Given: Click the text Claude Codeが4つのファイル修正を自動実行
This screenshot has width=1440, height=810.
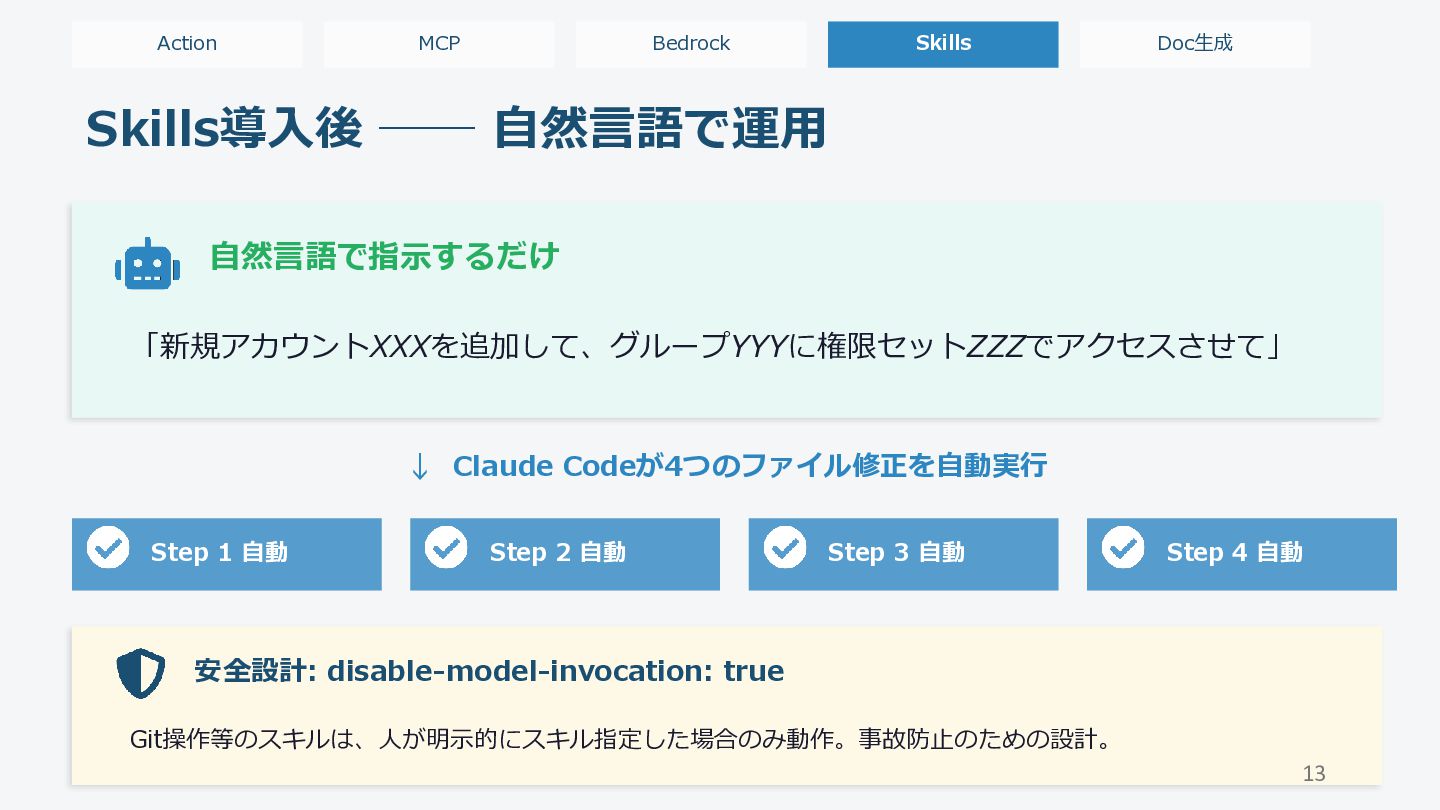Looking at the screenshot, I should [749, 466].
